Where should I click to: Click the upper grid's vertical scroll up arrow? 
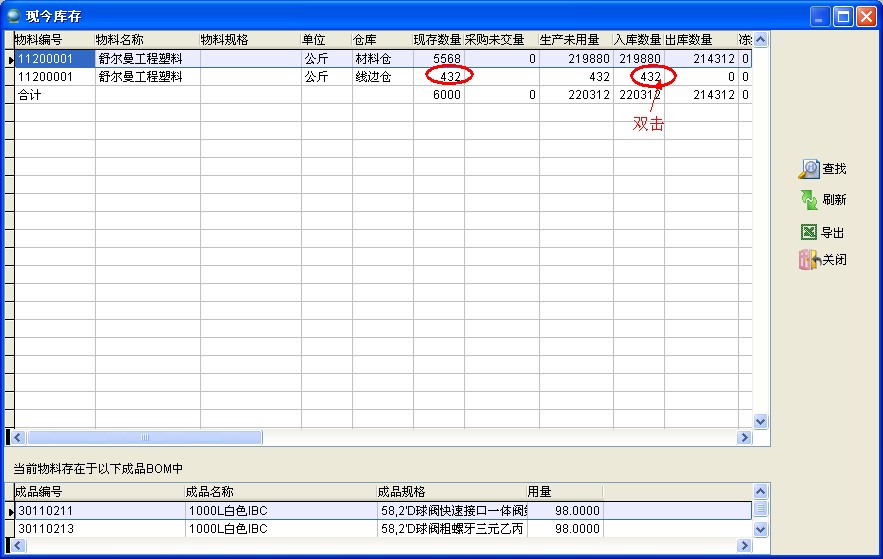tap(760, 40)
